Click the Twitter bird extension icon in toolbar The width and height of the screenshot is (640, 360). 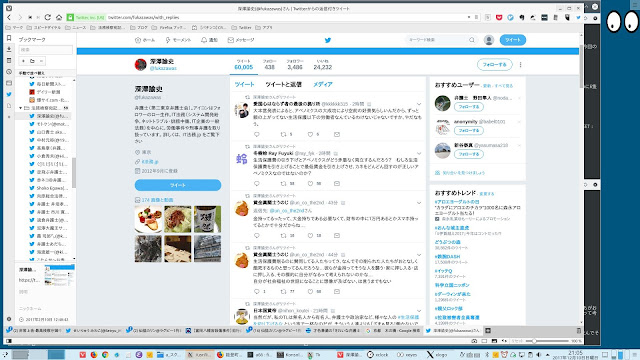tap(578, 18)
